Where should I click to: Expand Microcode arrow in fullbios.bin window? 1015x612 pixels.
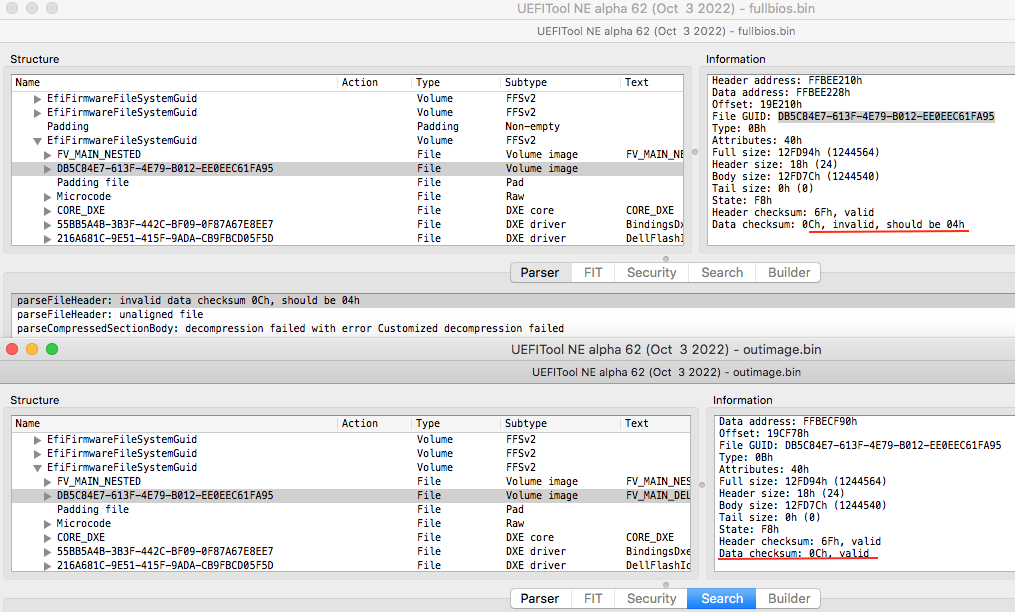click(x=47, y=197)
